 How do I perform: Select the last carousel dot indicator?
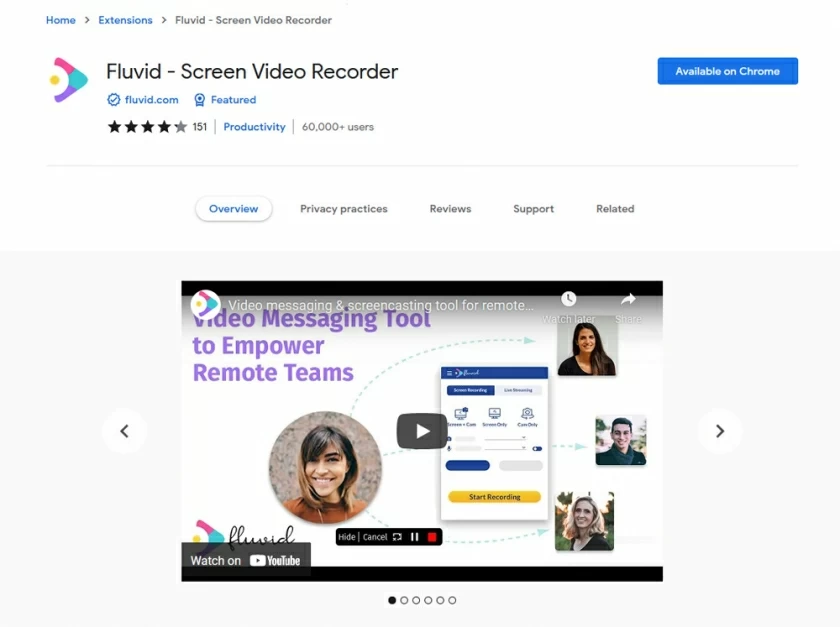click(452, 600)
